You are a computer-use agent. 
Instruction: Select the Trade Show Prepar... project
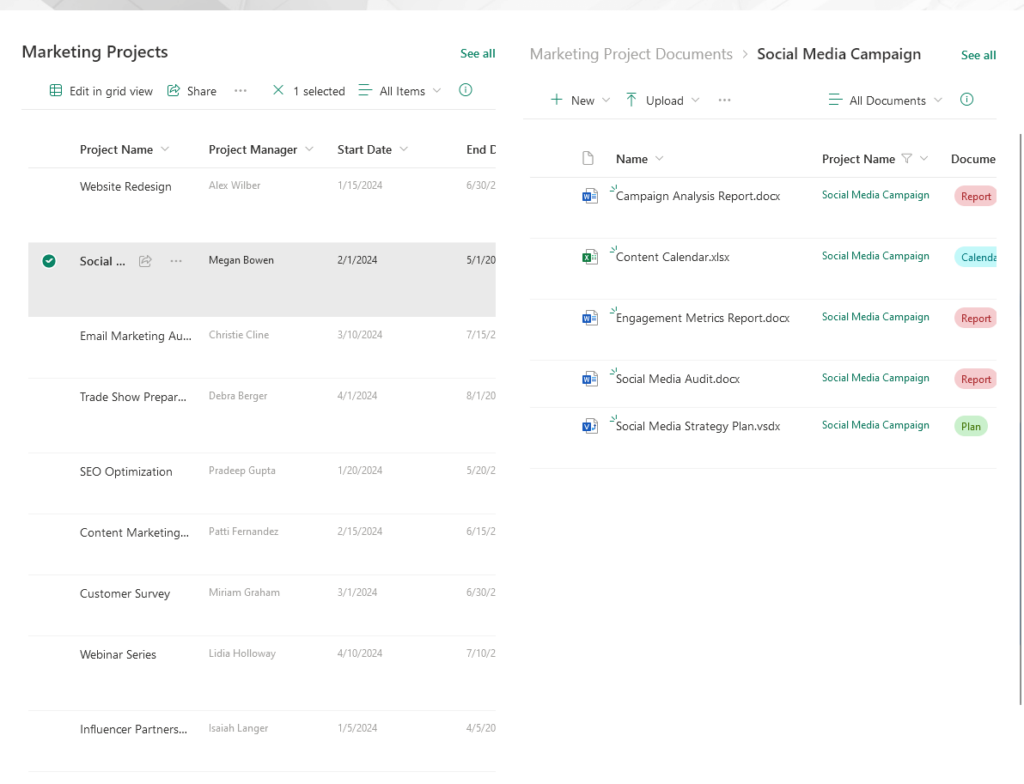point(133,397)
